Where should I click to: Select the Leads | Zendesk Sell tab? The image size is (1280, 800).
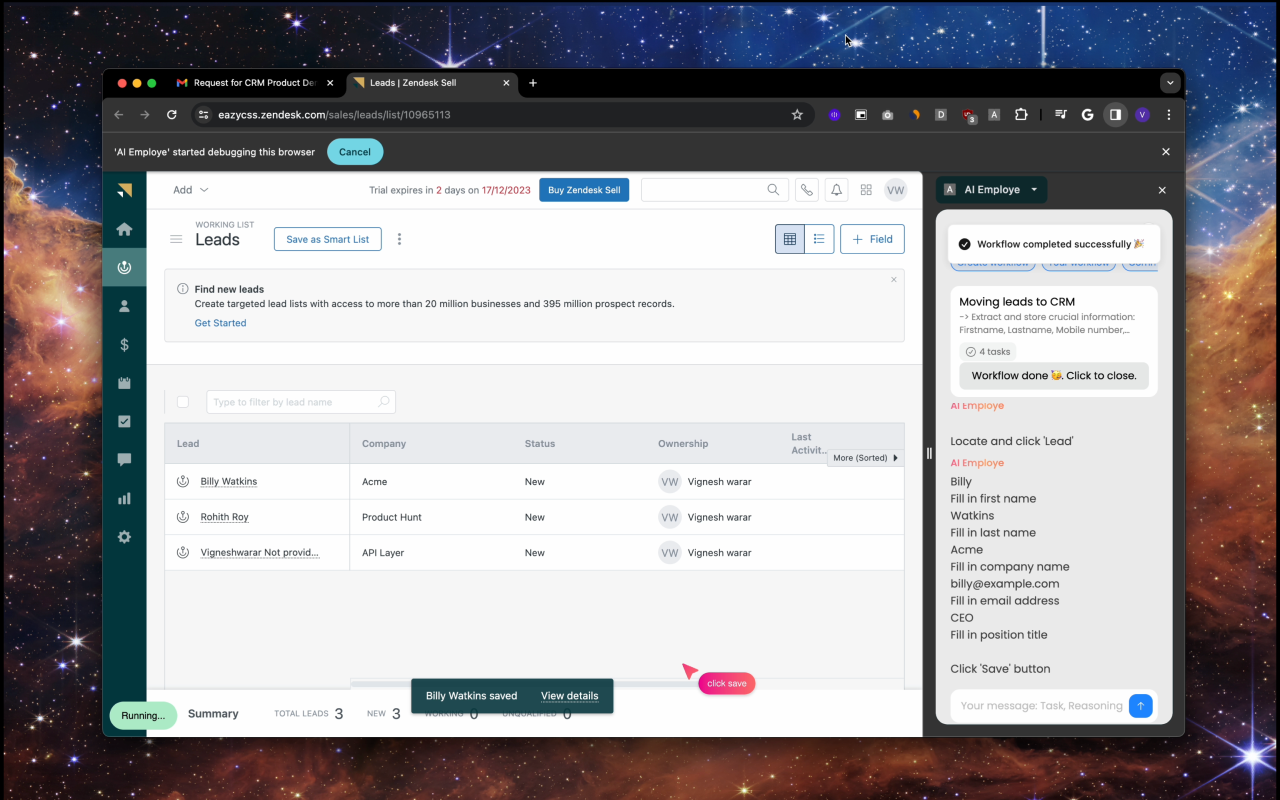[x=432, y=83]
